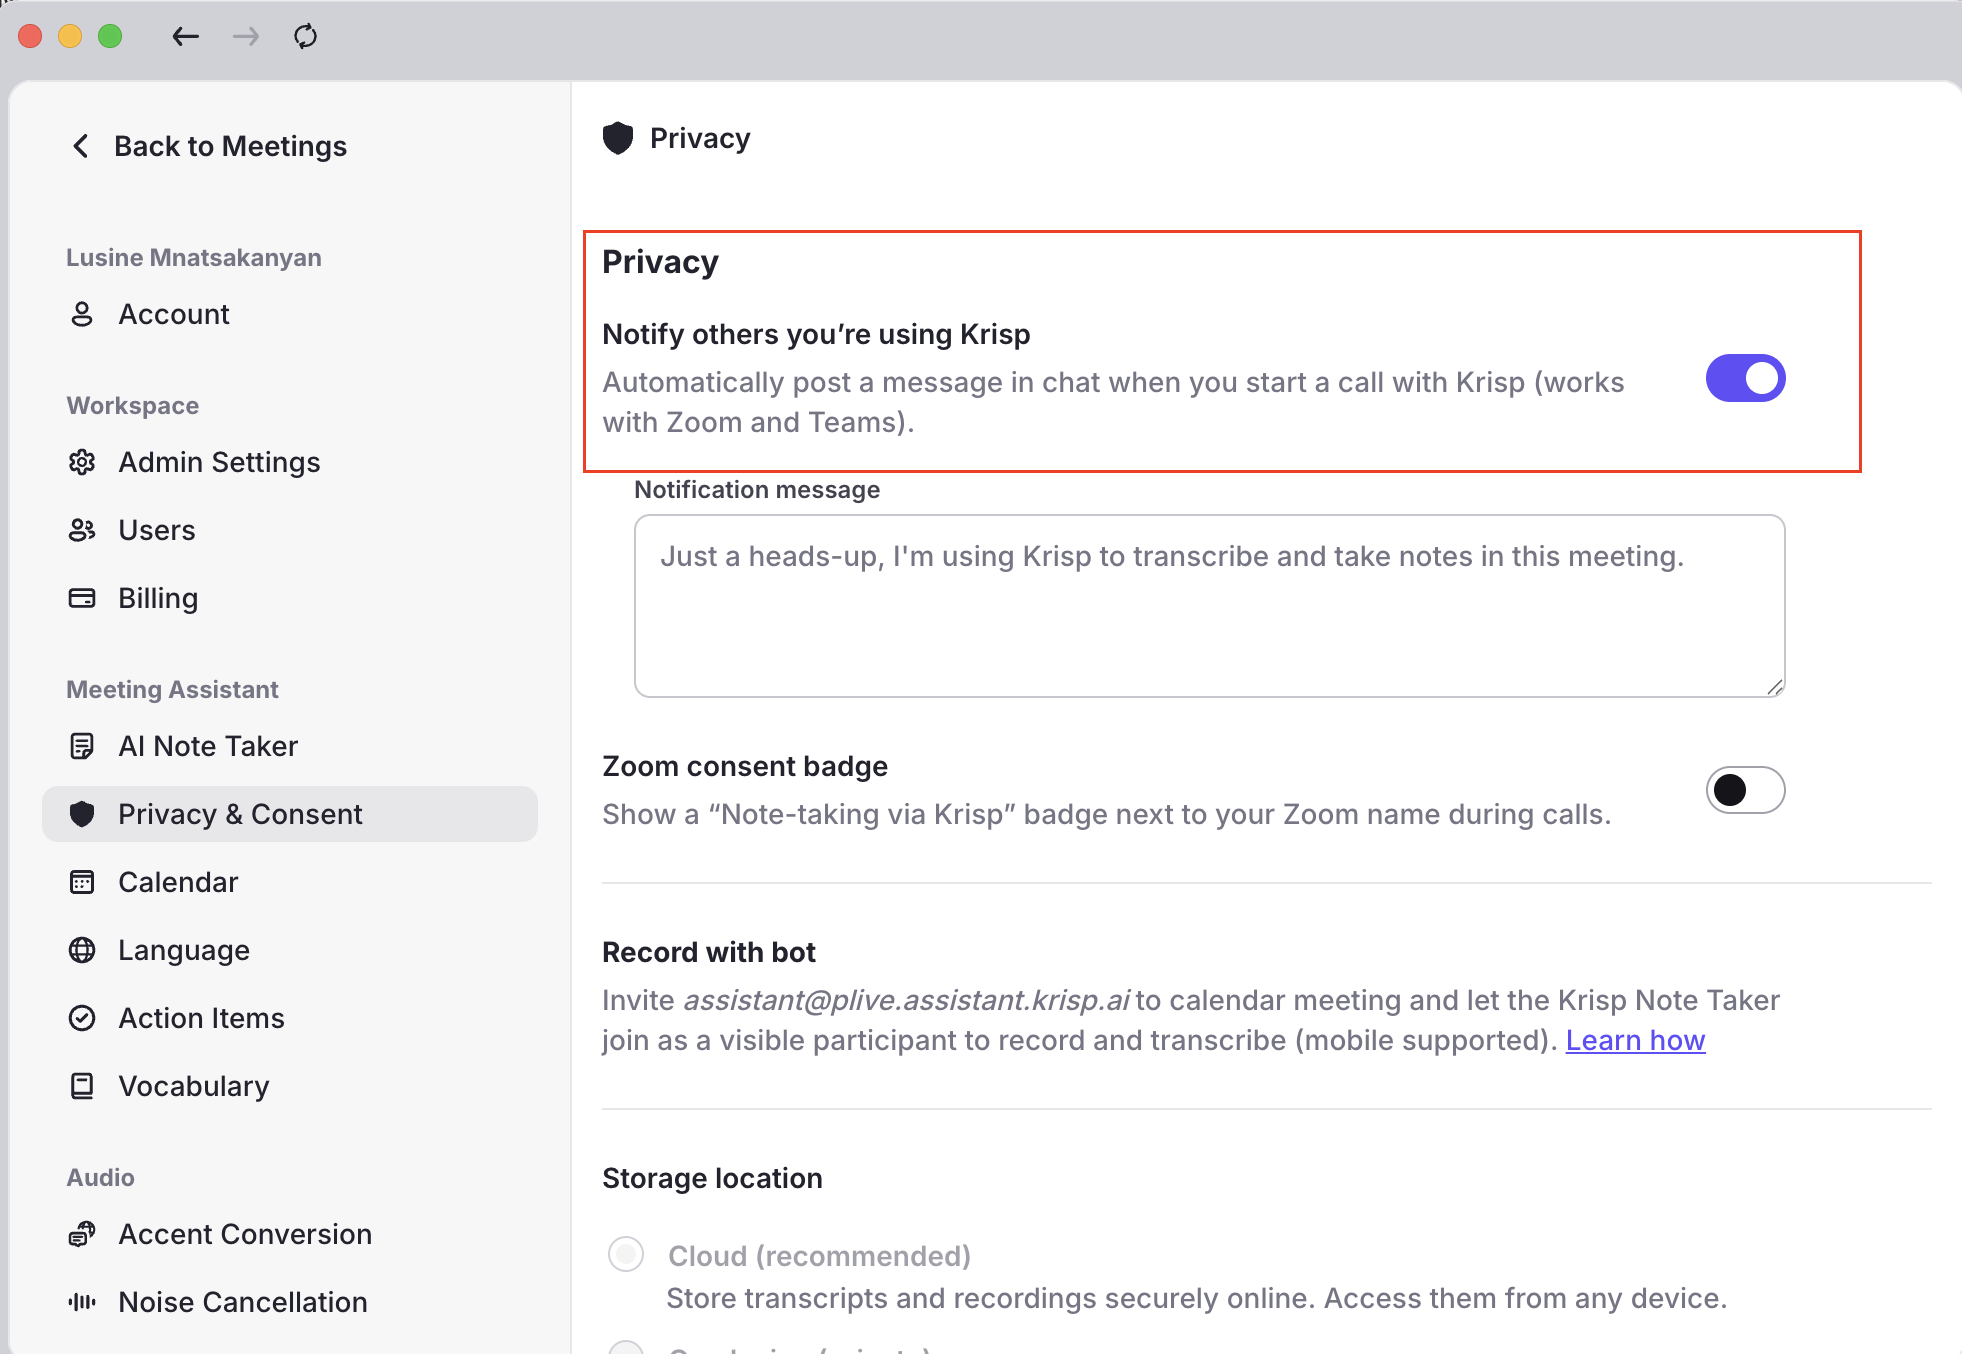Click the Calendar sidebar icon
This screenshot has width=1962, height=1354.
82,882
